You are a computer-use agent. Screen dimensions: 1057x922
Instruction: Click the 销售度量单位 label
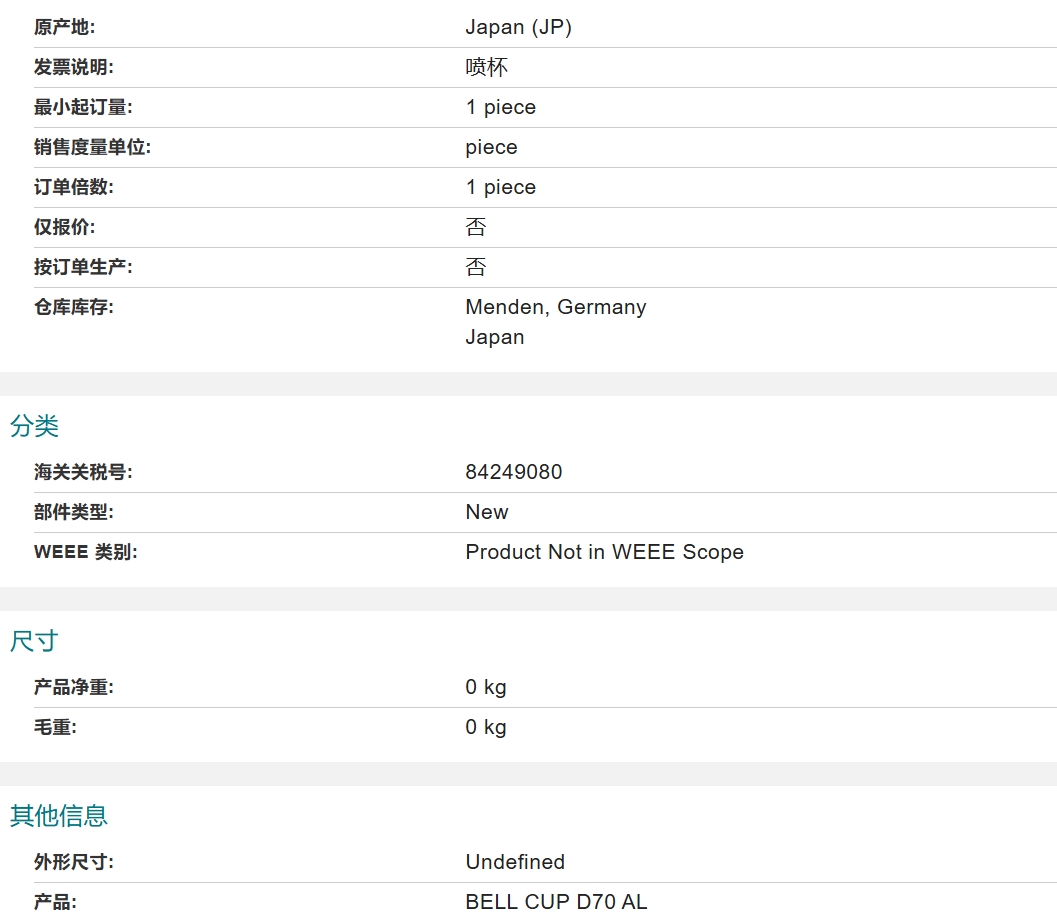coord(92,147)
